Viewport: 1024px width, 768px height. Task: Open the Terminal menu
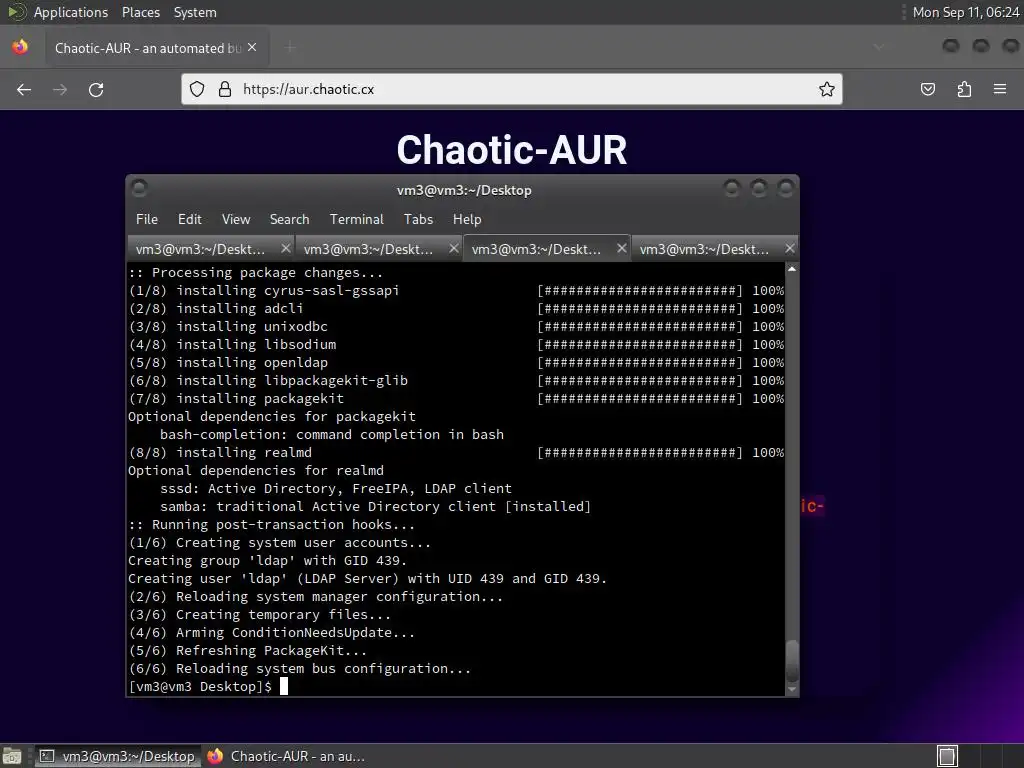pyautogui.click(x=357, y=219)
